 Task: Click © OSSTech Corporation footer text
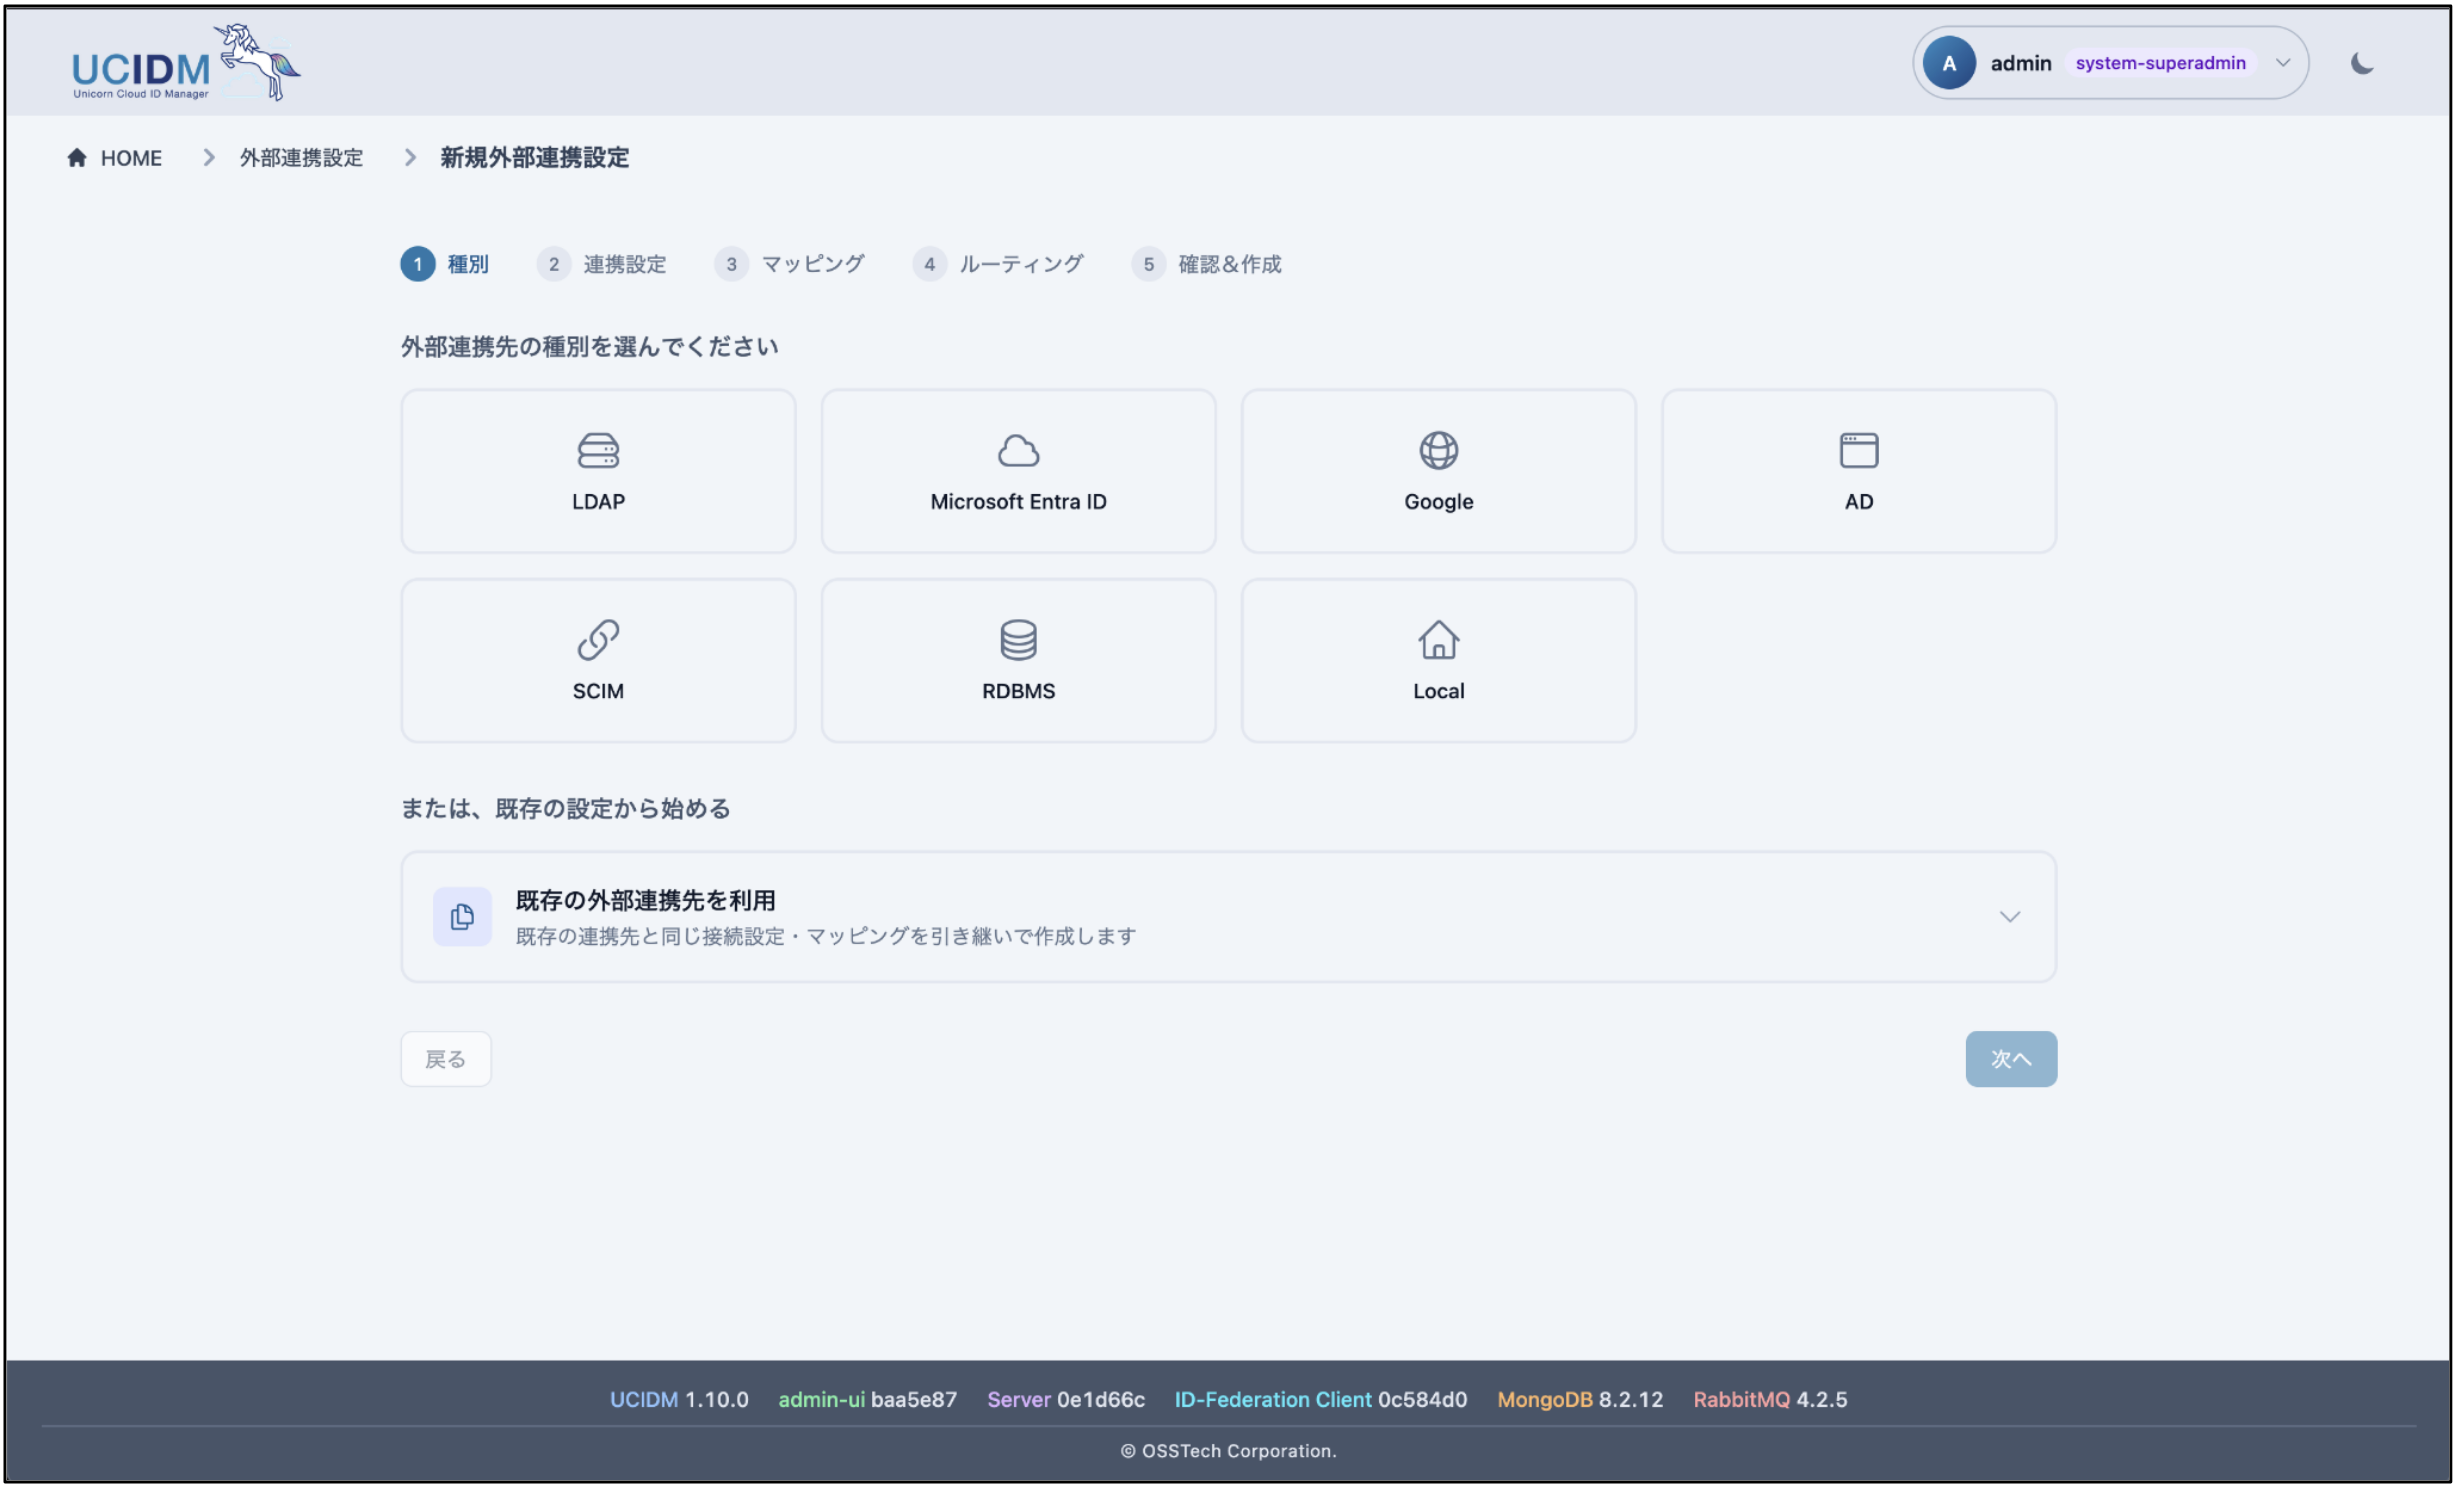(1228, 1451)
